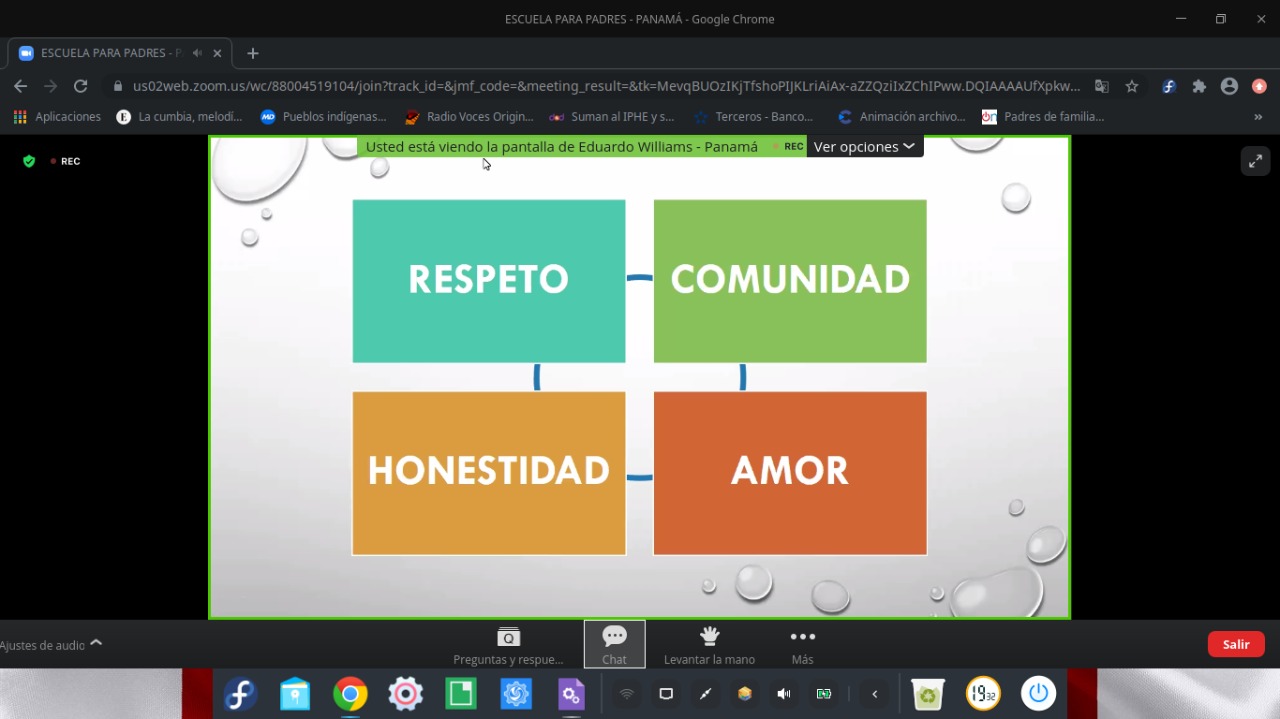Viewport: 1280px width, 719px height.
Task: Raise your hand with Levantar la mano
Action: [x=709, y=644]
